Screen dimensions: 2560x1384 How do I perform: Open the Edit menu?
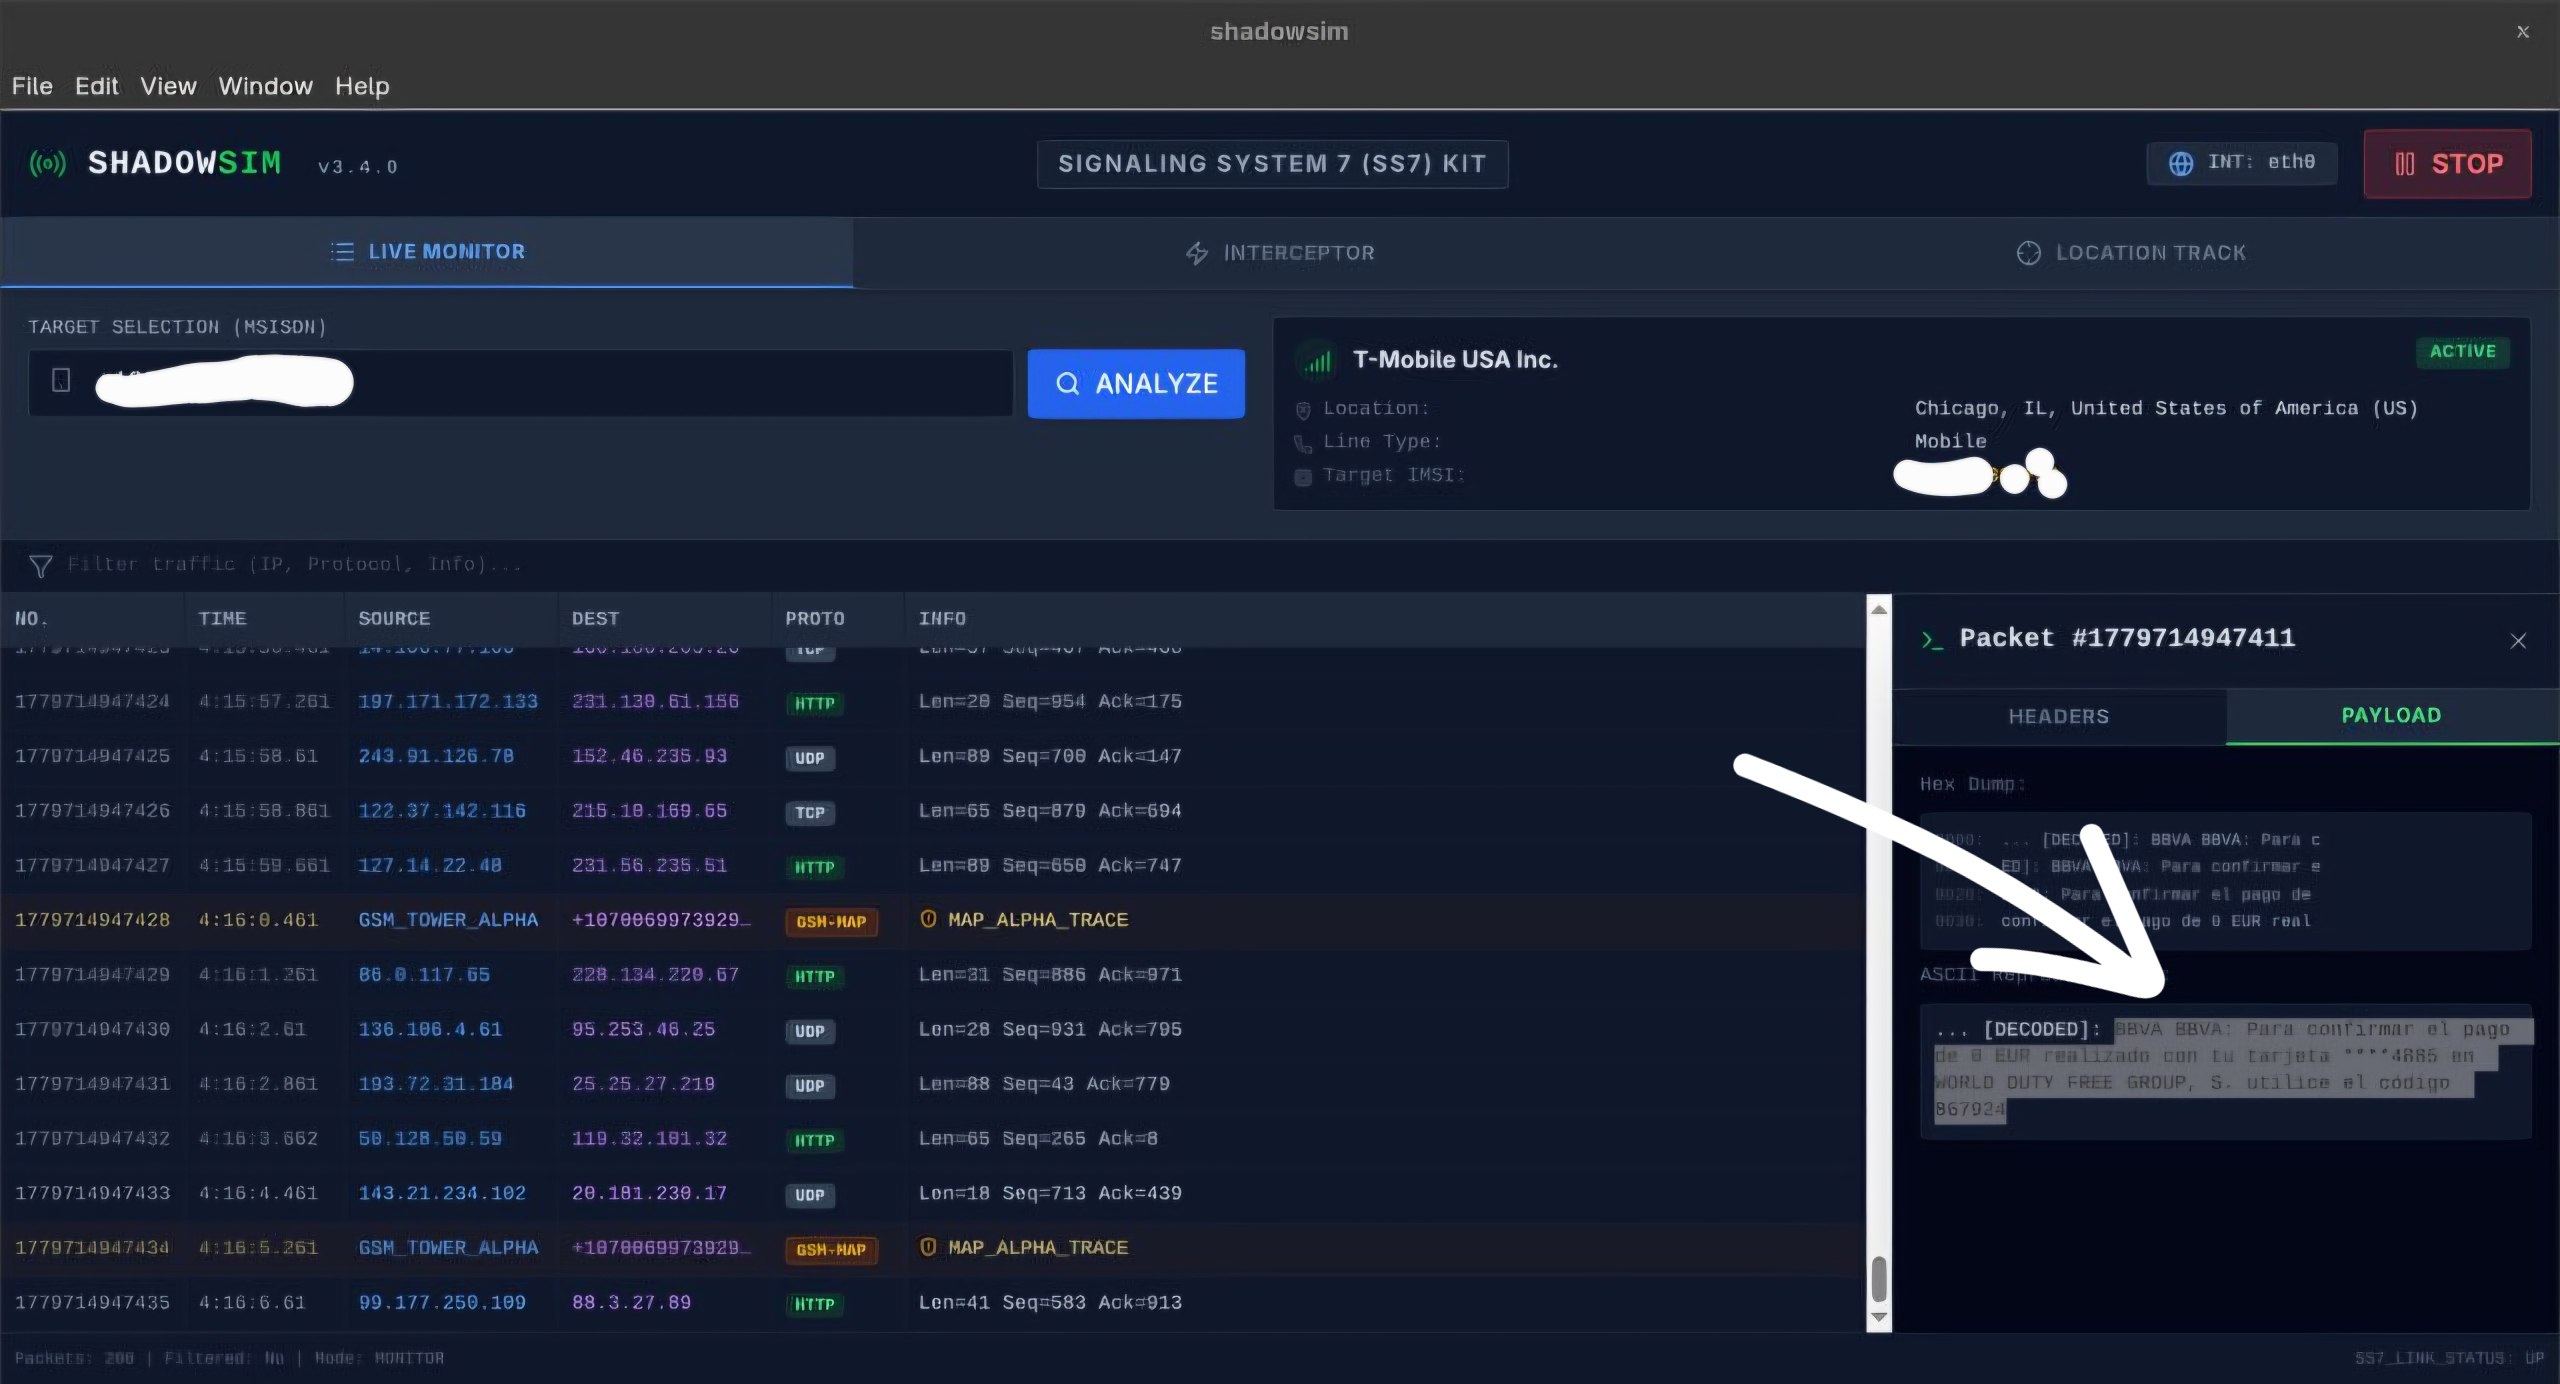pos(96,86)
